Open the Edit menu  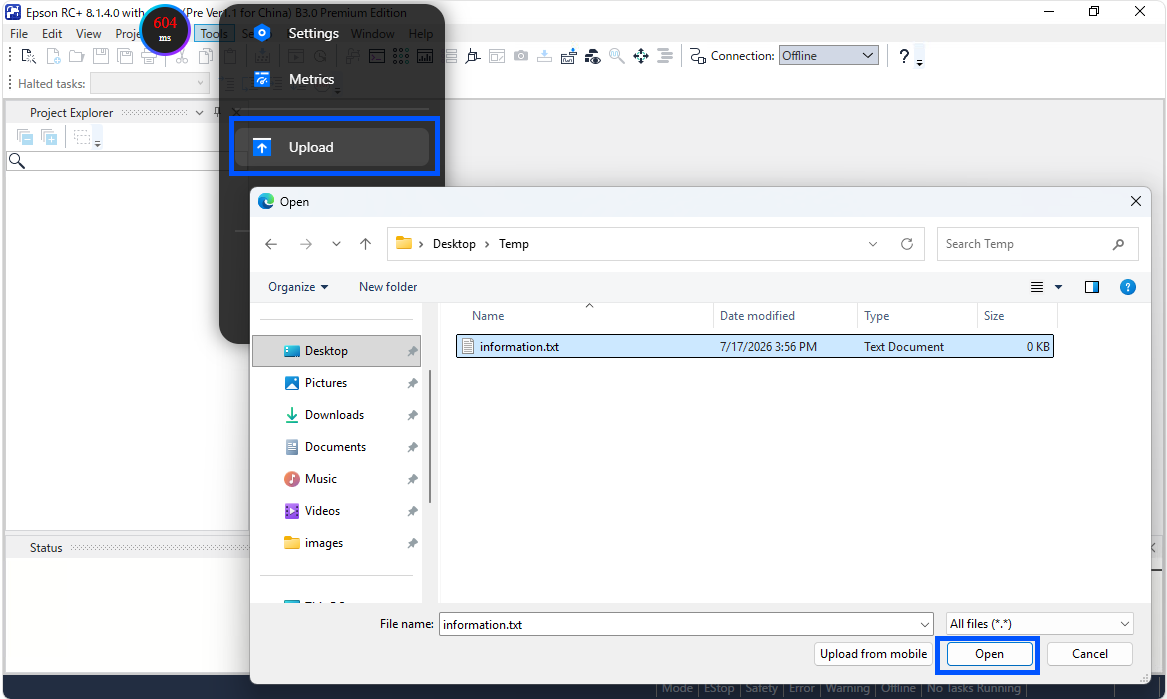tap(52, 33)
